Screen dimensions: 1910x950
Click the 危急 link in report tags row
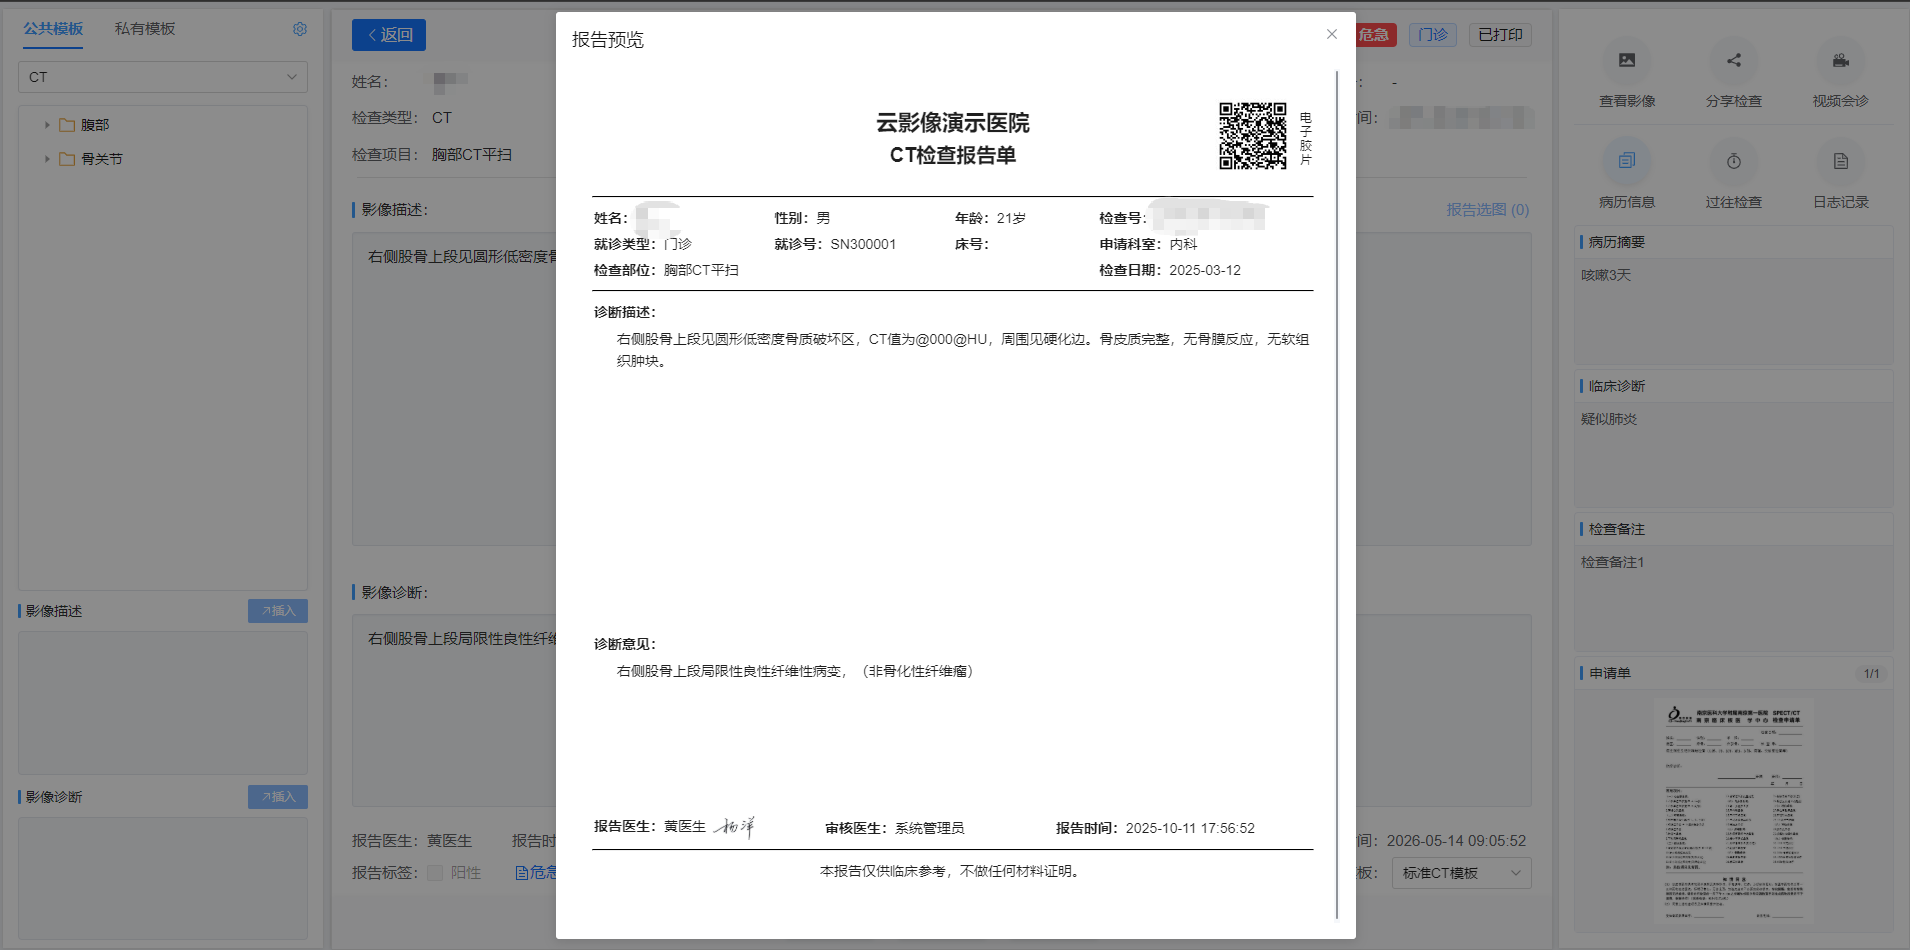tap(537, 873)
